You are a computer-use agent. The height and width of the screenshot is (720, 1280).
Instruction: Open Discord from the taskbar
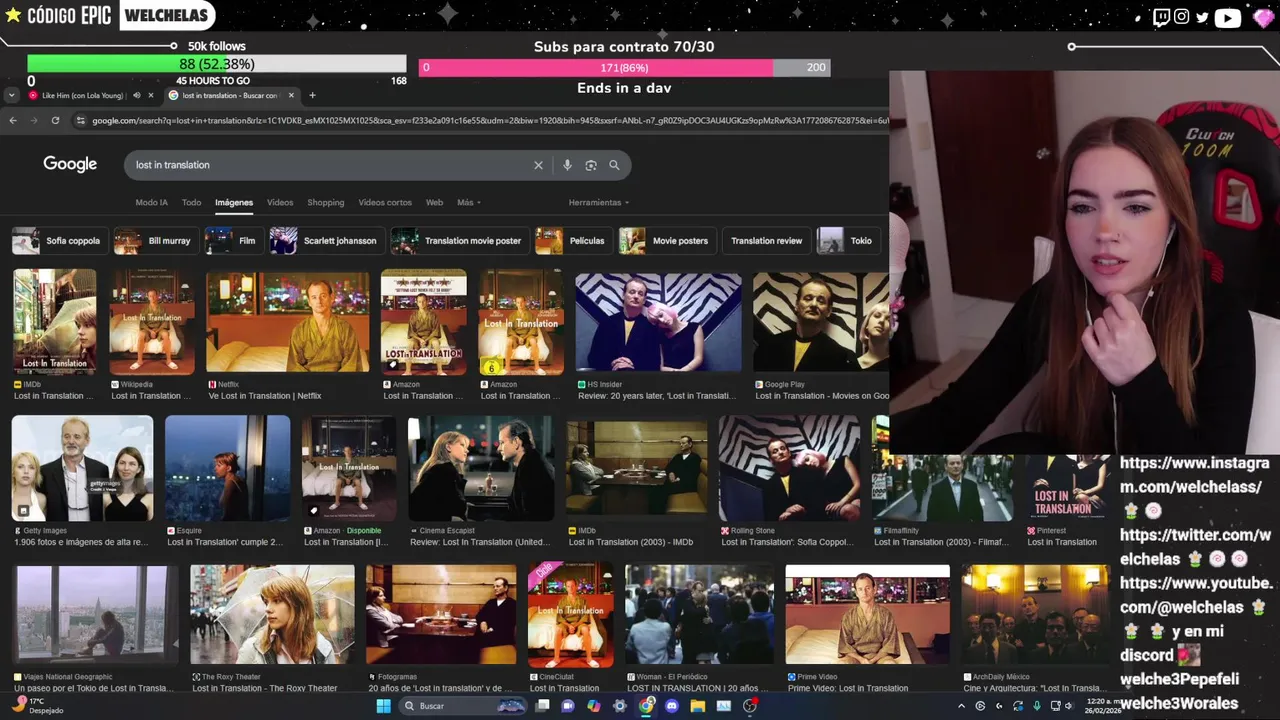[x=672, y=706]
